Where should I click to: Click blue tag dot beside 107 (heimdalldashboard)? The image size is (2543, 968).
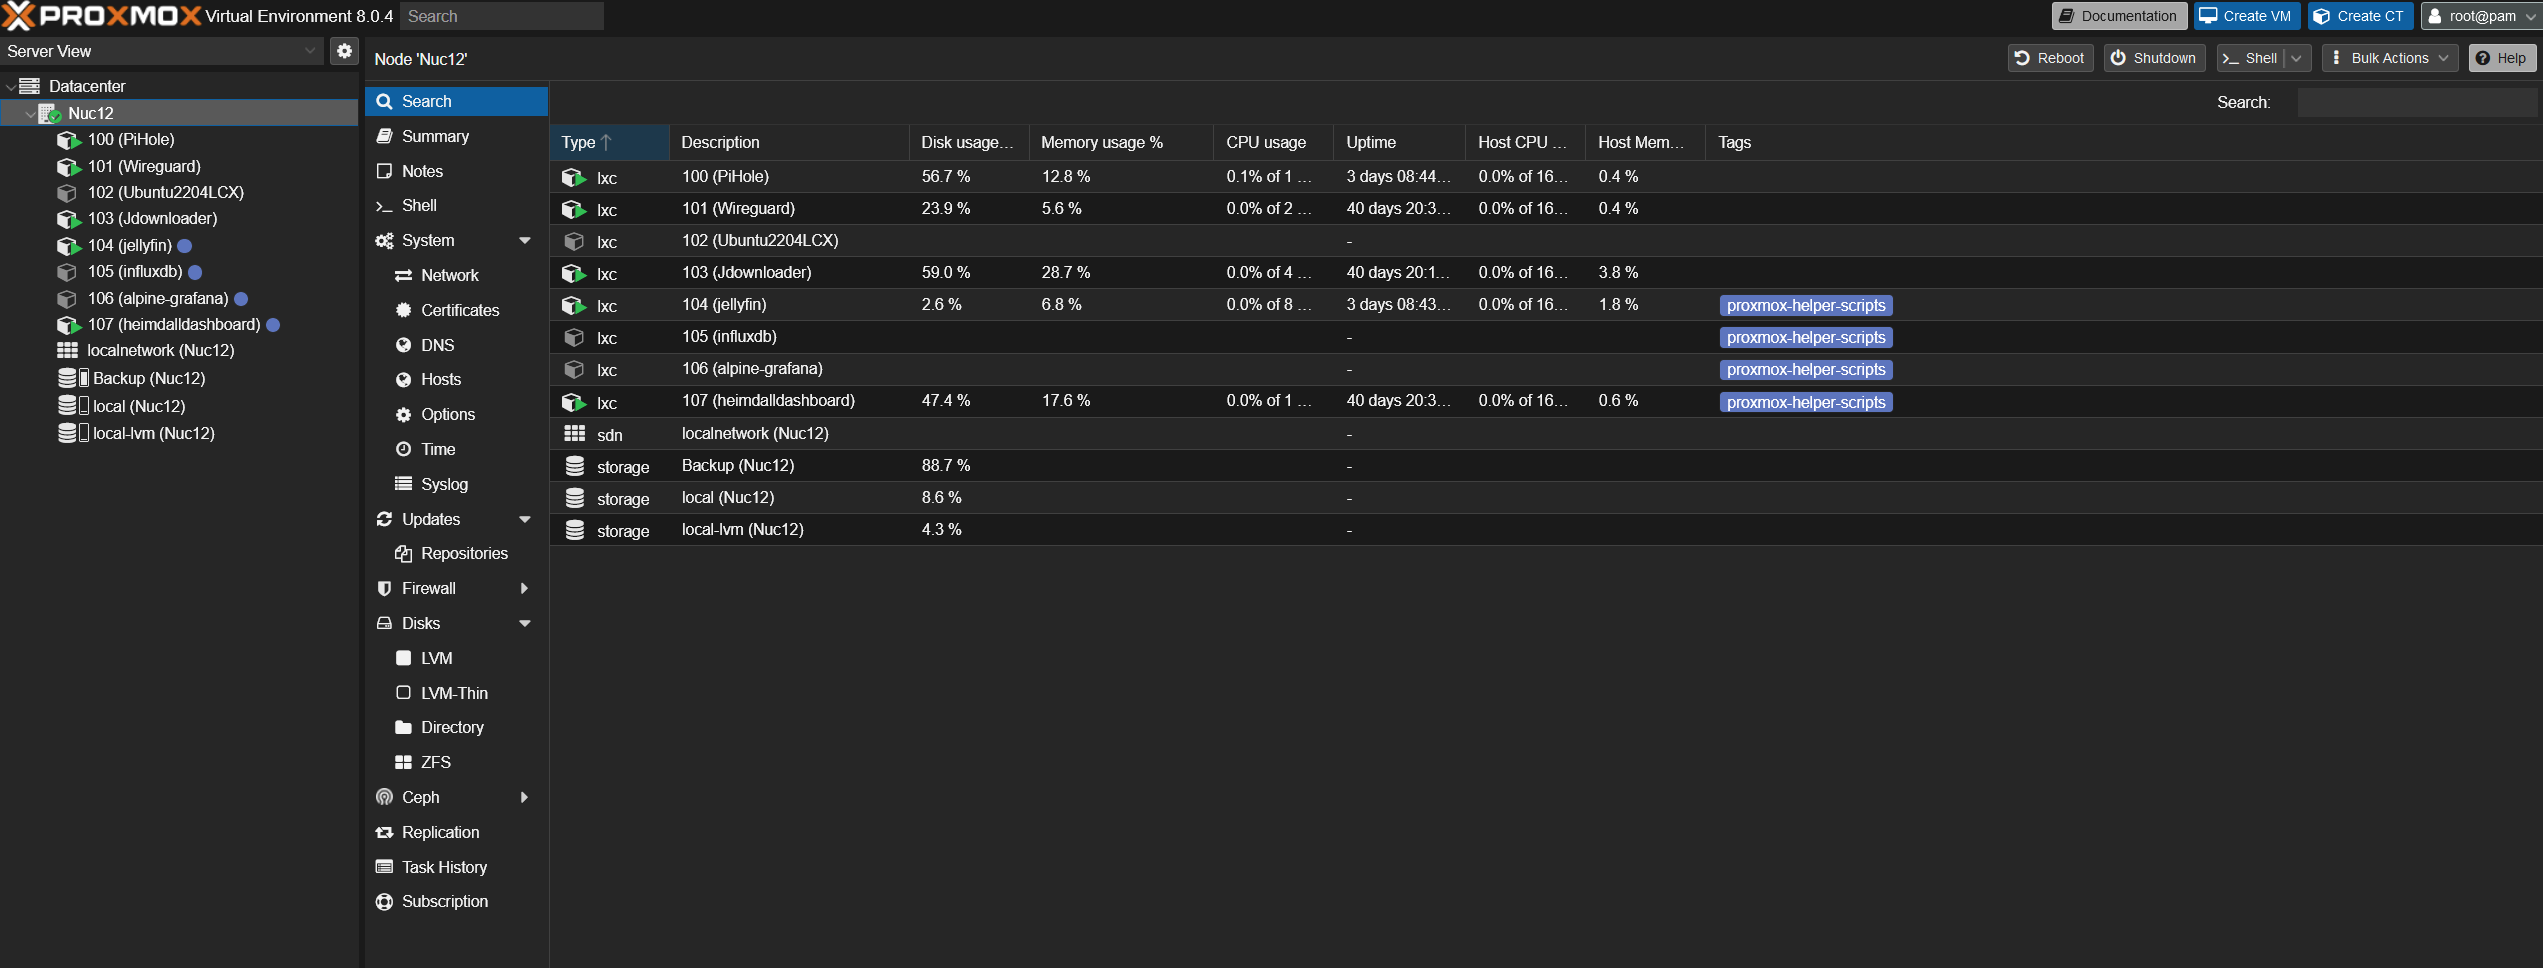click(273, 325)
